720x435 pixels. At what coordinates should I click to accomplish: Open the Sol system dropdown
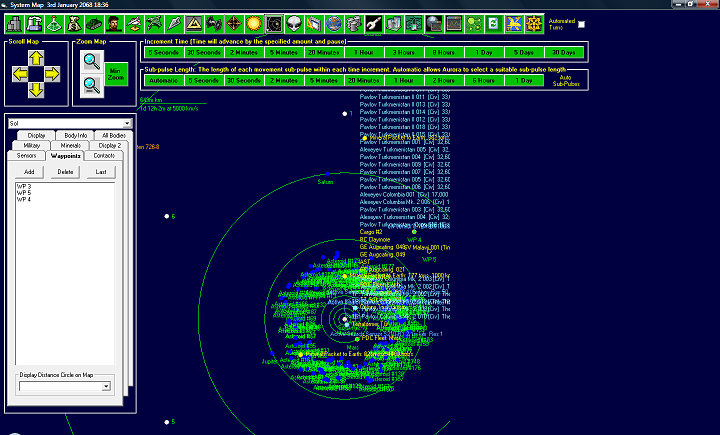[127, 124]
